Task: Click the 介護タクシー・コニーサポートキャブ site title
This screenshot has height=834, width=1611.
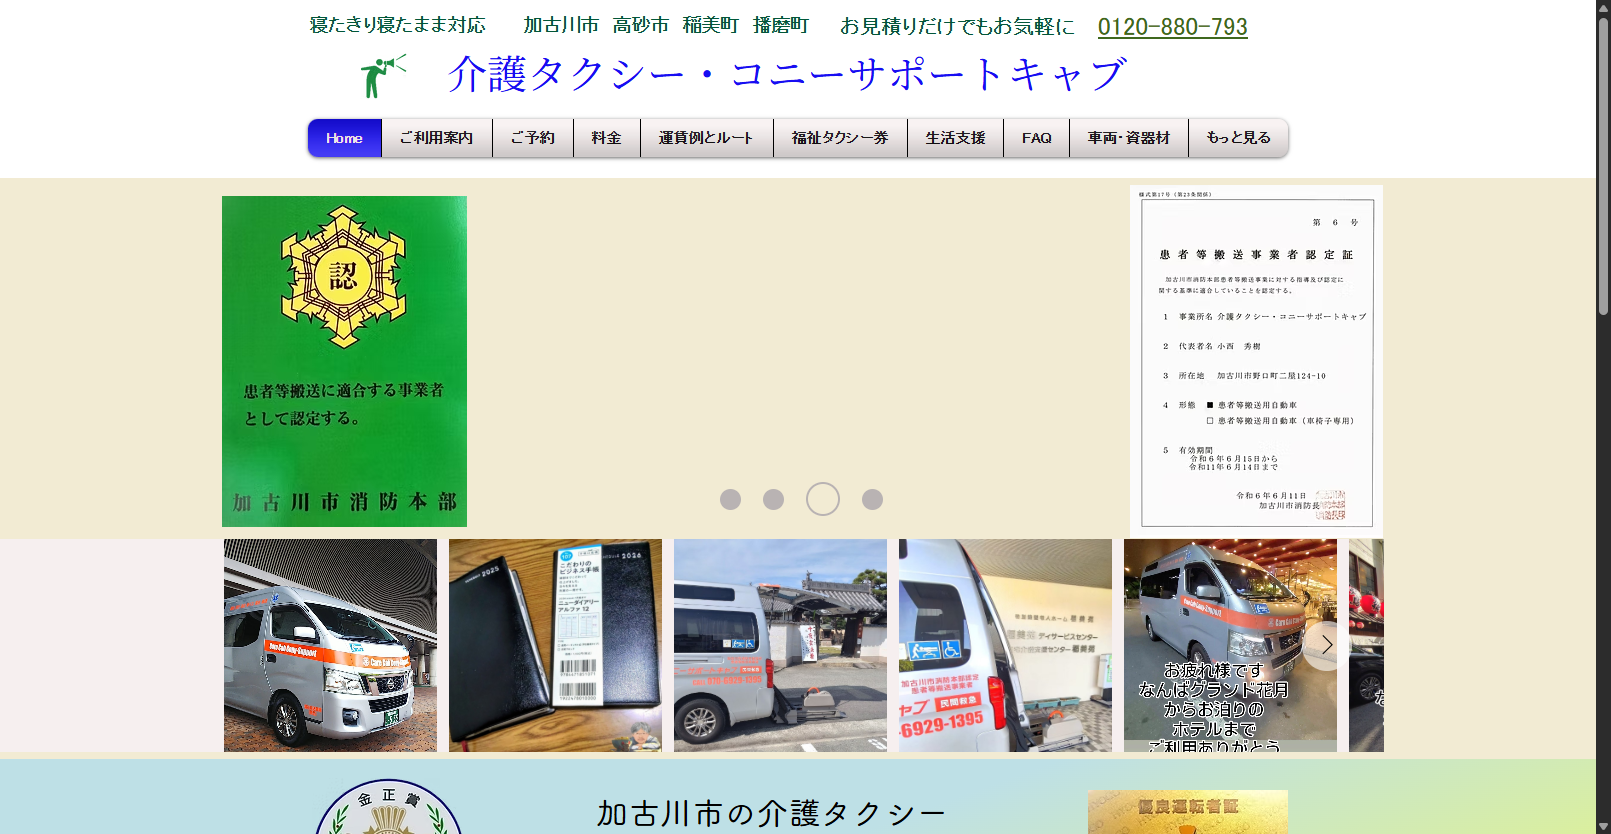Action: point(787,74)
